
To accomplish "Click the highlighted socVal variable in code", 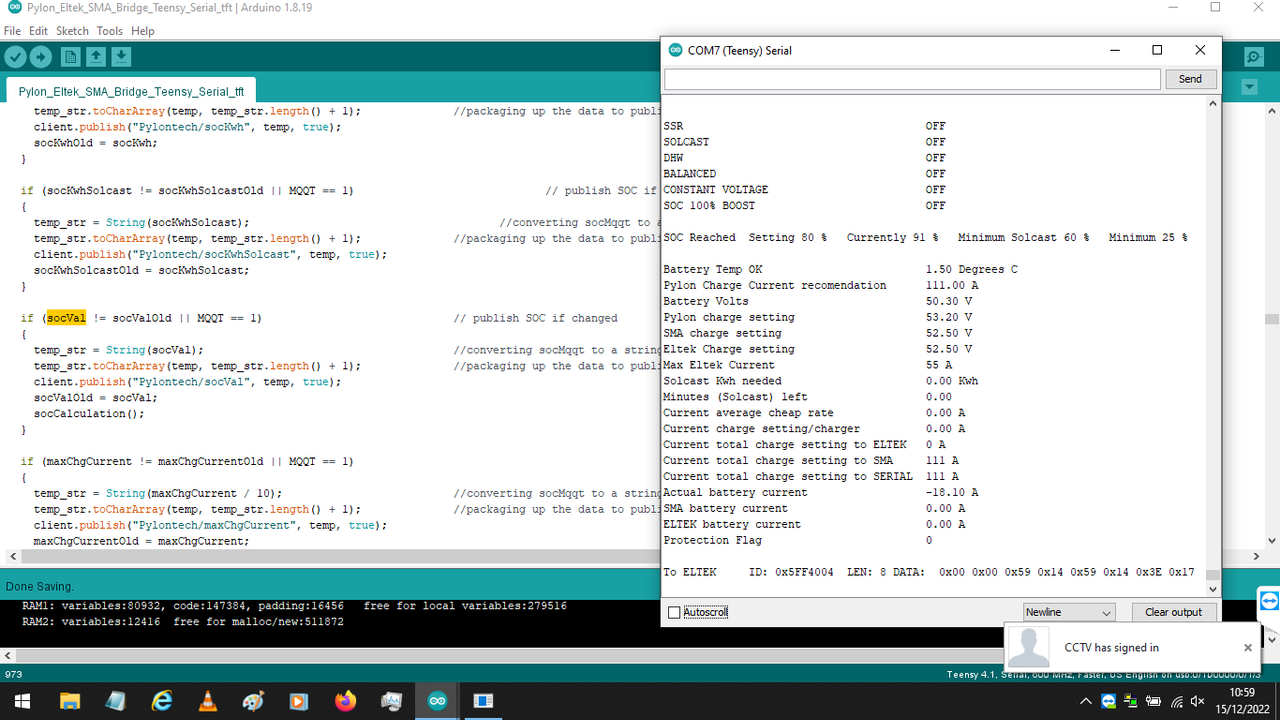I will 66,318.
